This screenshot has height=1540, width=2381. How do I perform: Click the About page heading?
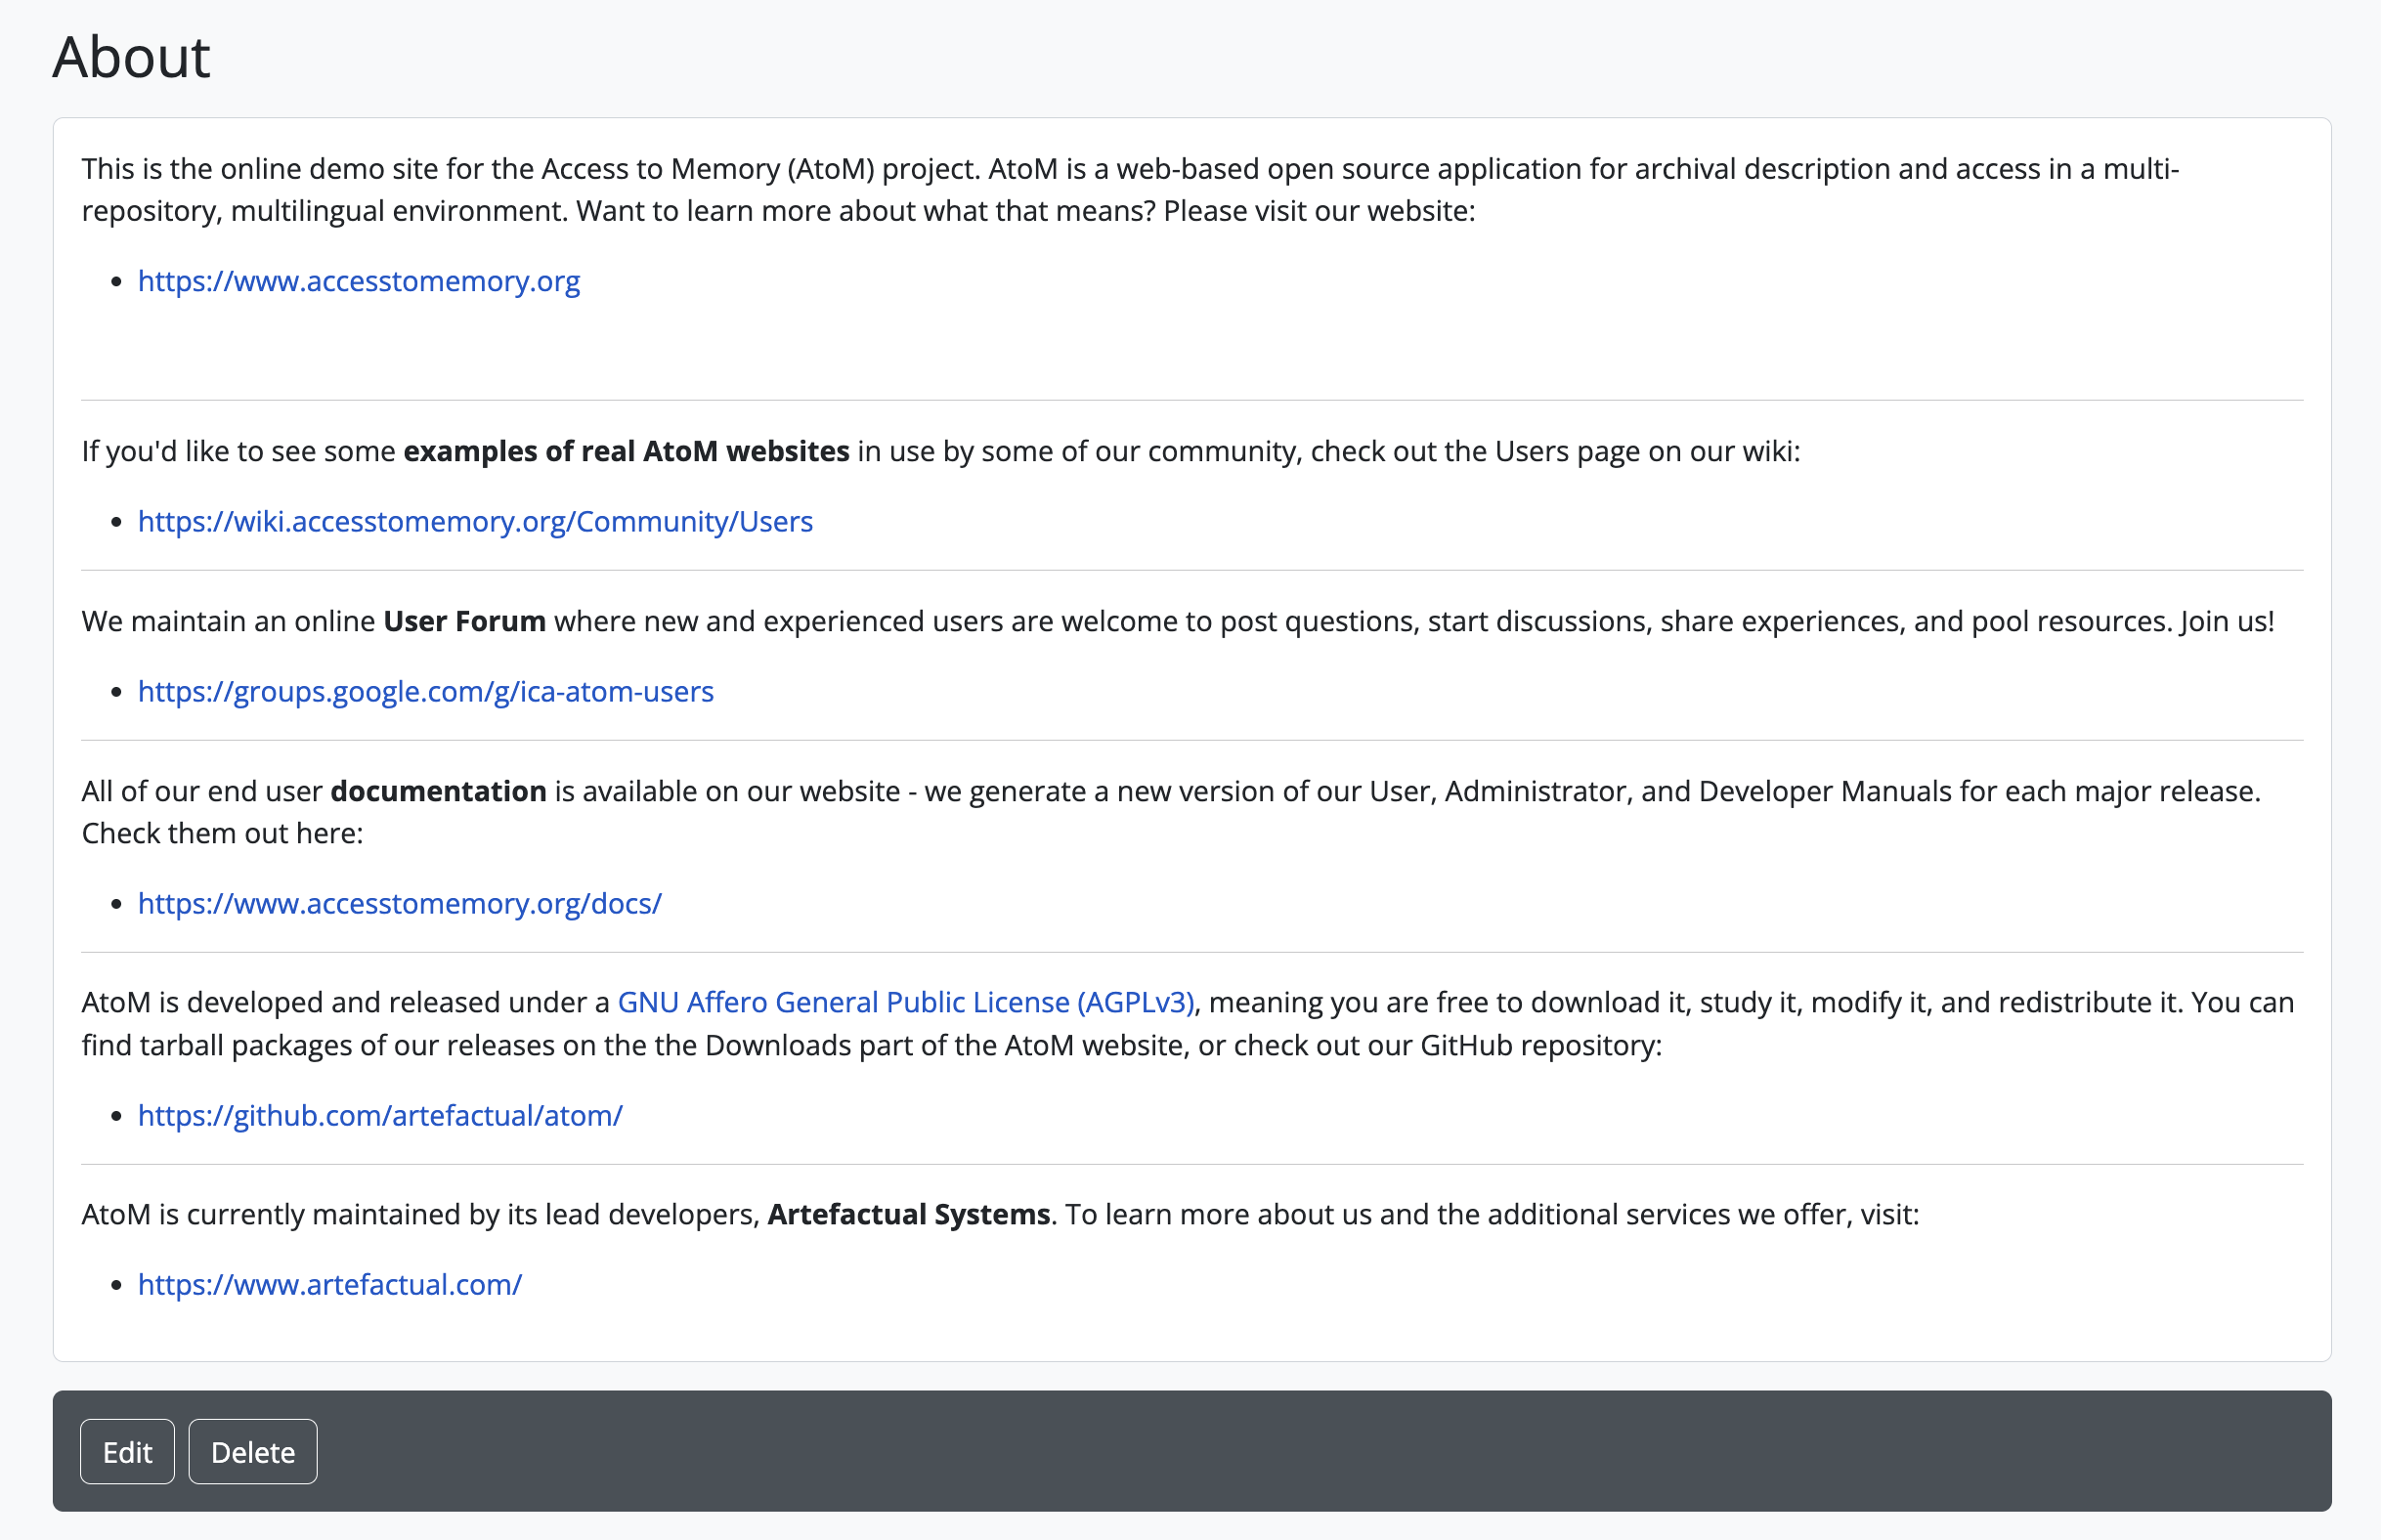point(131,57)
